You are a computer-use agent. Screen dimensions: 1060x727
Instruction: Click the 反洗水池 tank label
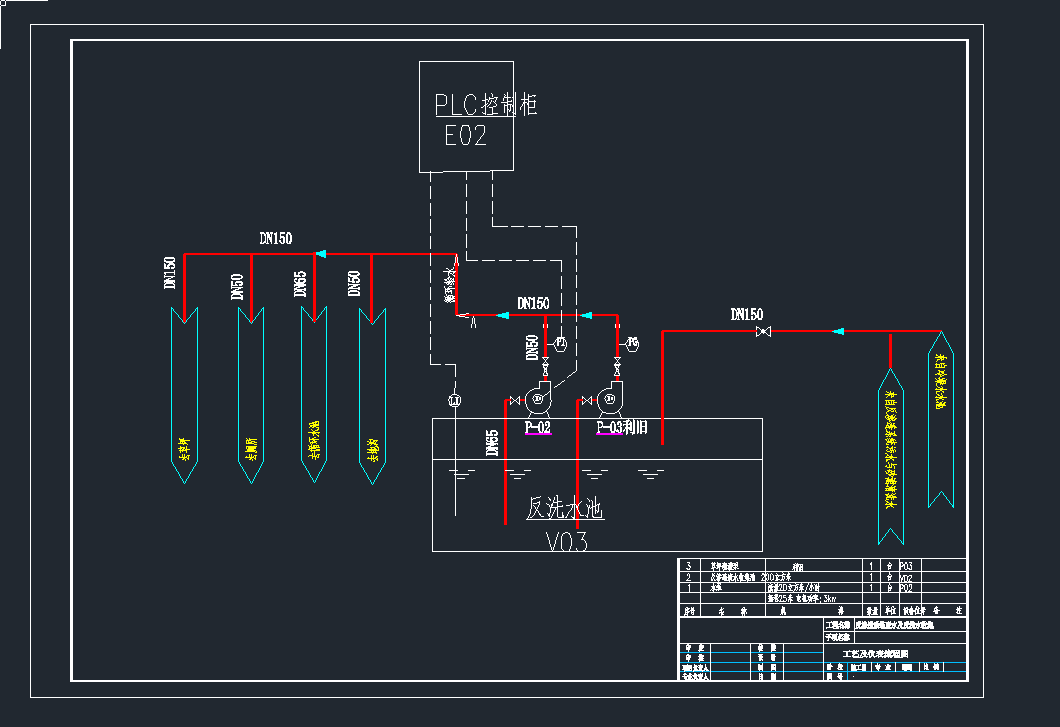pyautogui.click(x=564, y=508)
